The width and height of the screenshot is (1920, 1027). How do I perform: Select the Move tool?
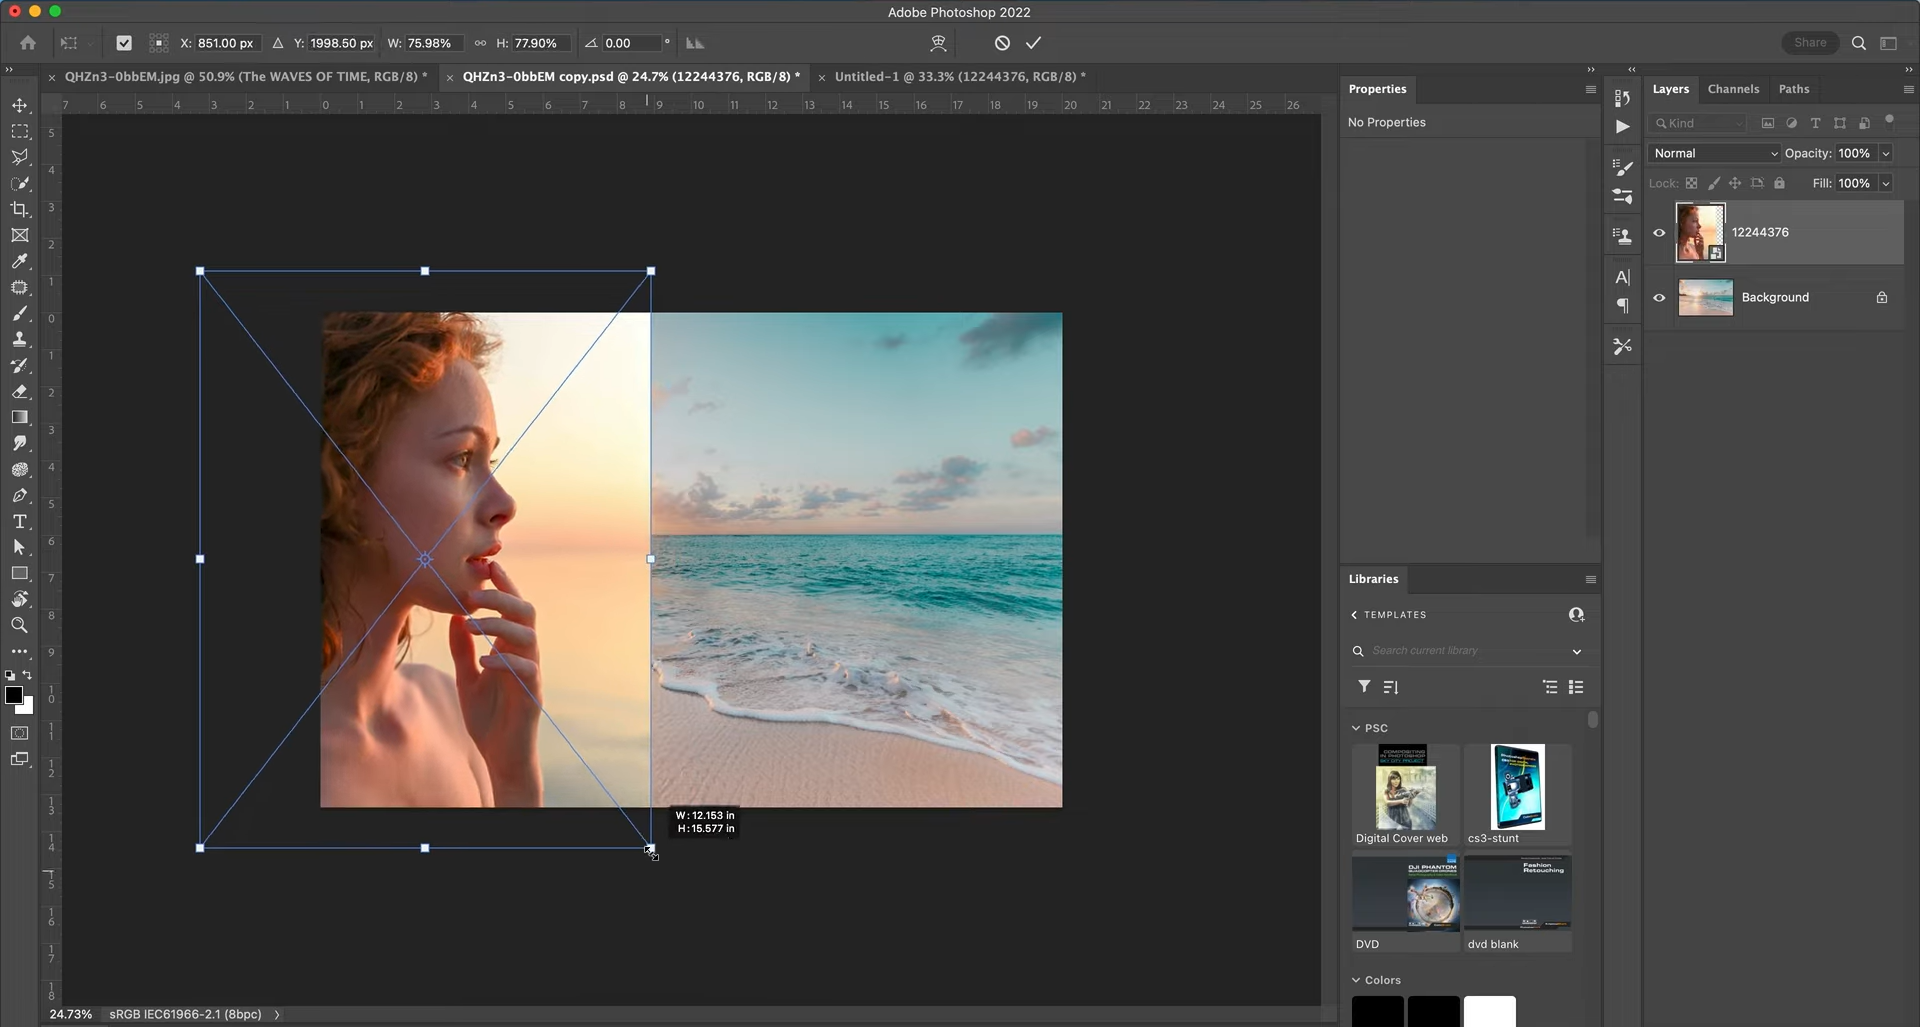click(20, 104)
